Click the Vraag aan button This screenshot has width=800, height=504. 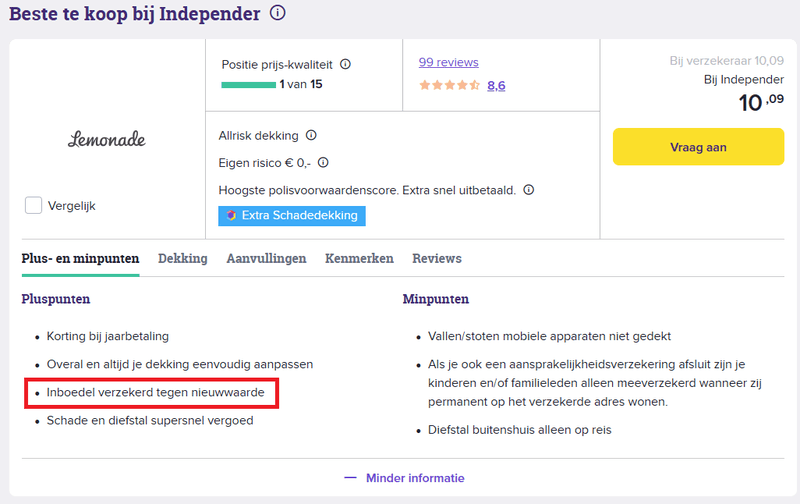[x=698, y=147]
